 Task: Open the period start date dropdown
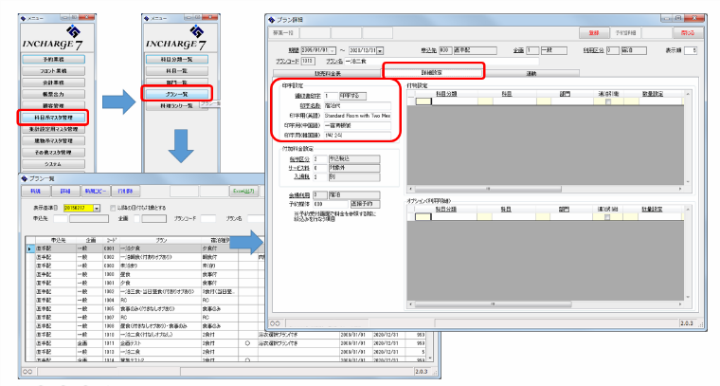pyautogui.click(x=332, y=50)
